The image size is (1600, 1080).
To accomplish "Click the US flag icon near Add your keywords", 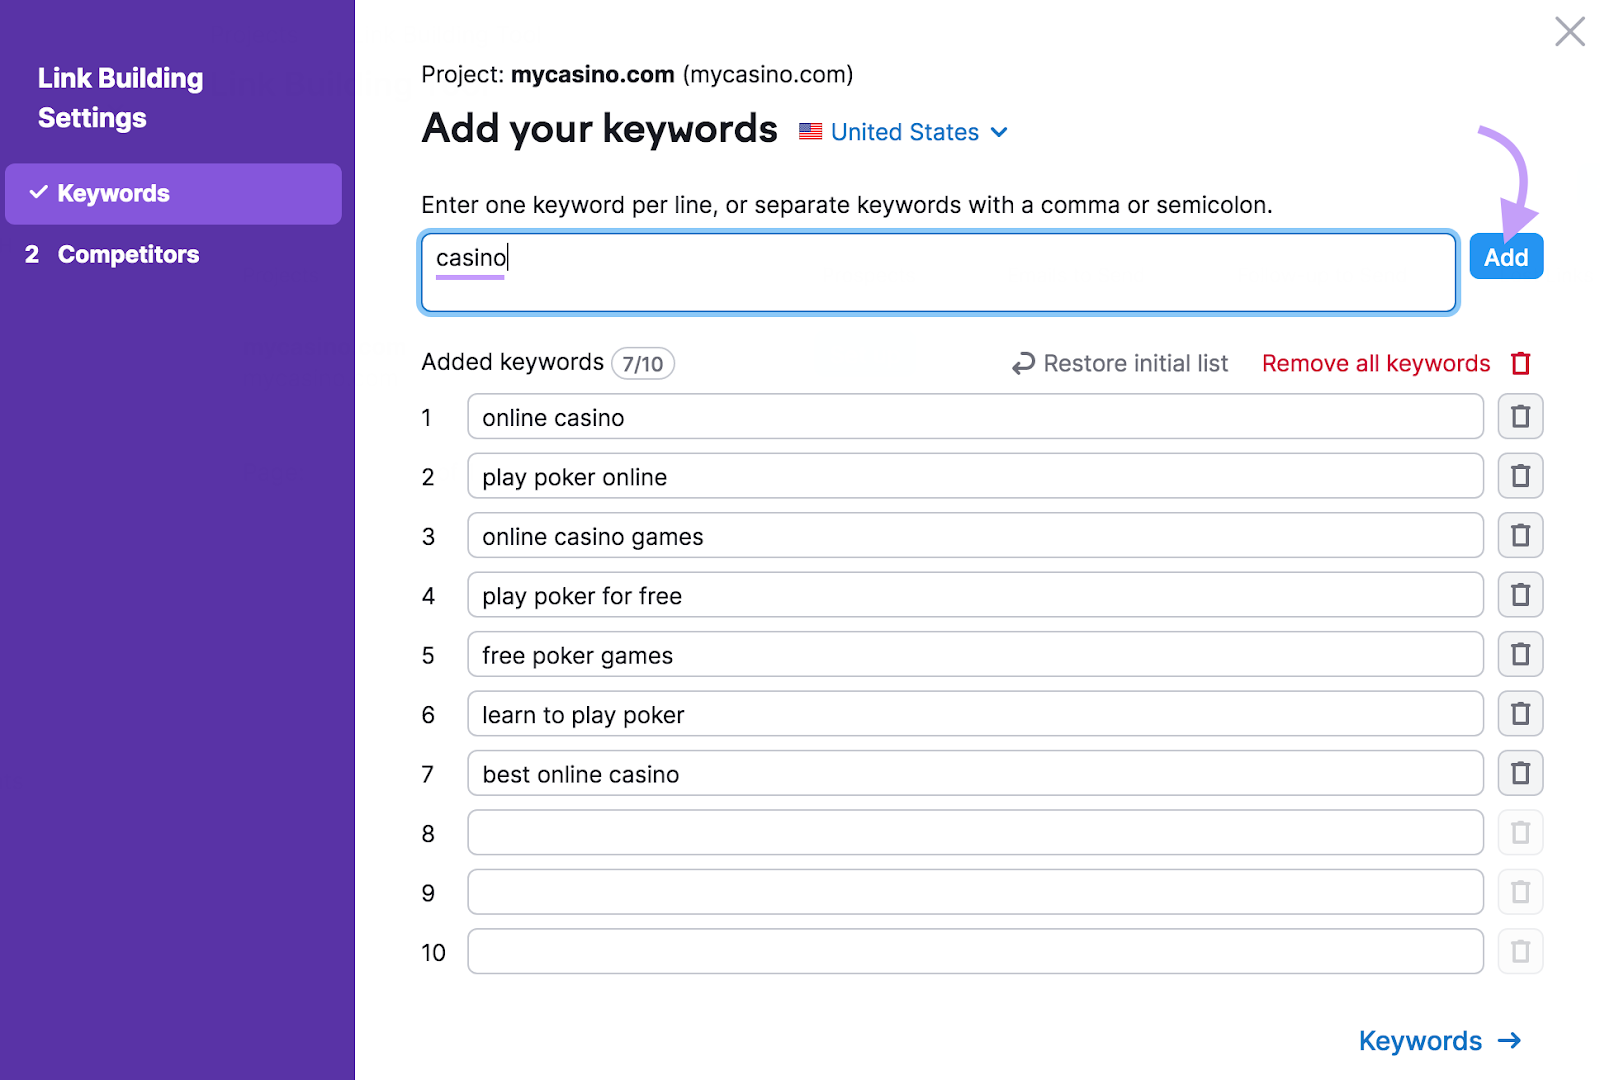I will [810, 131].
